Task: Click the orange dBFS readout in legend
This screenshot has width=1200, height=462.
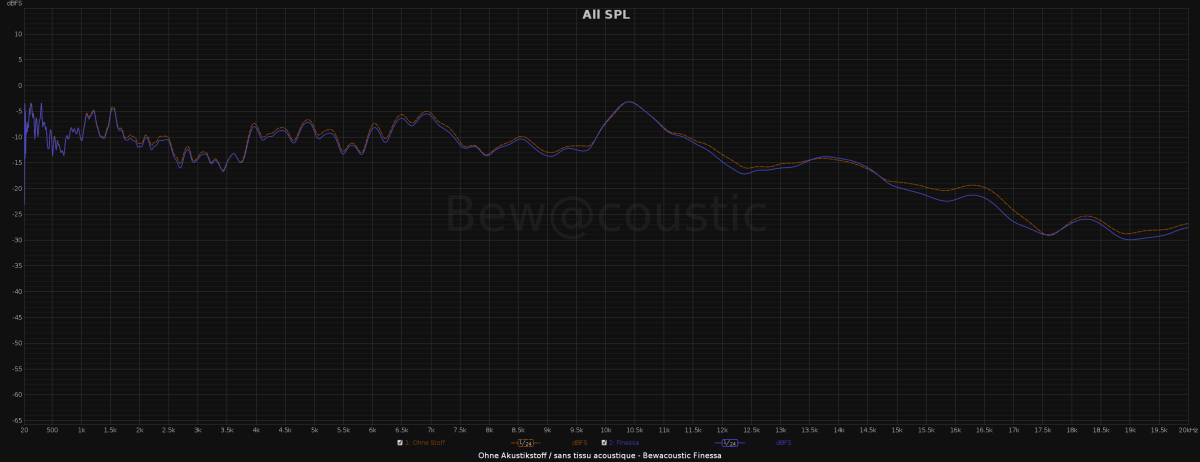Action: tap(579, 442)
